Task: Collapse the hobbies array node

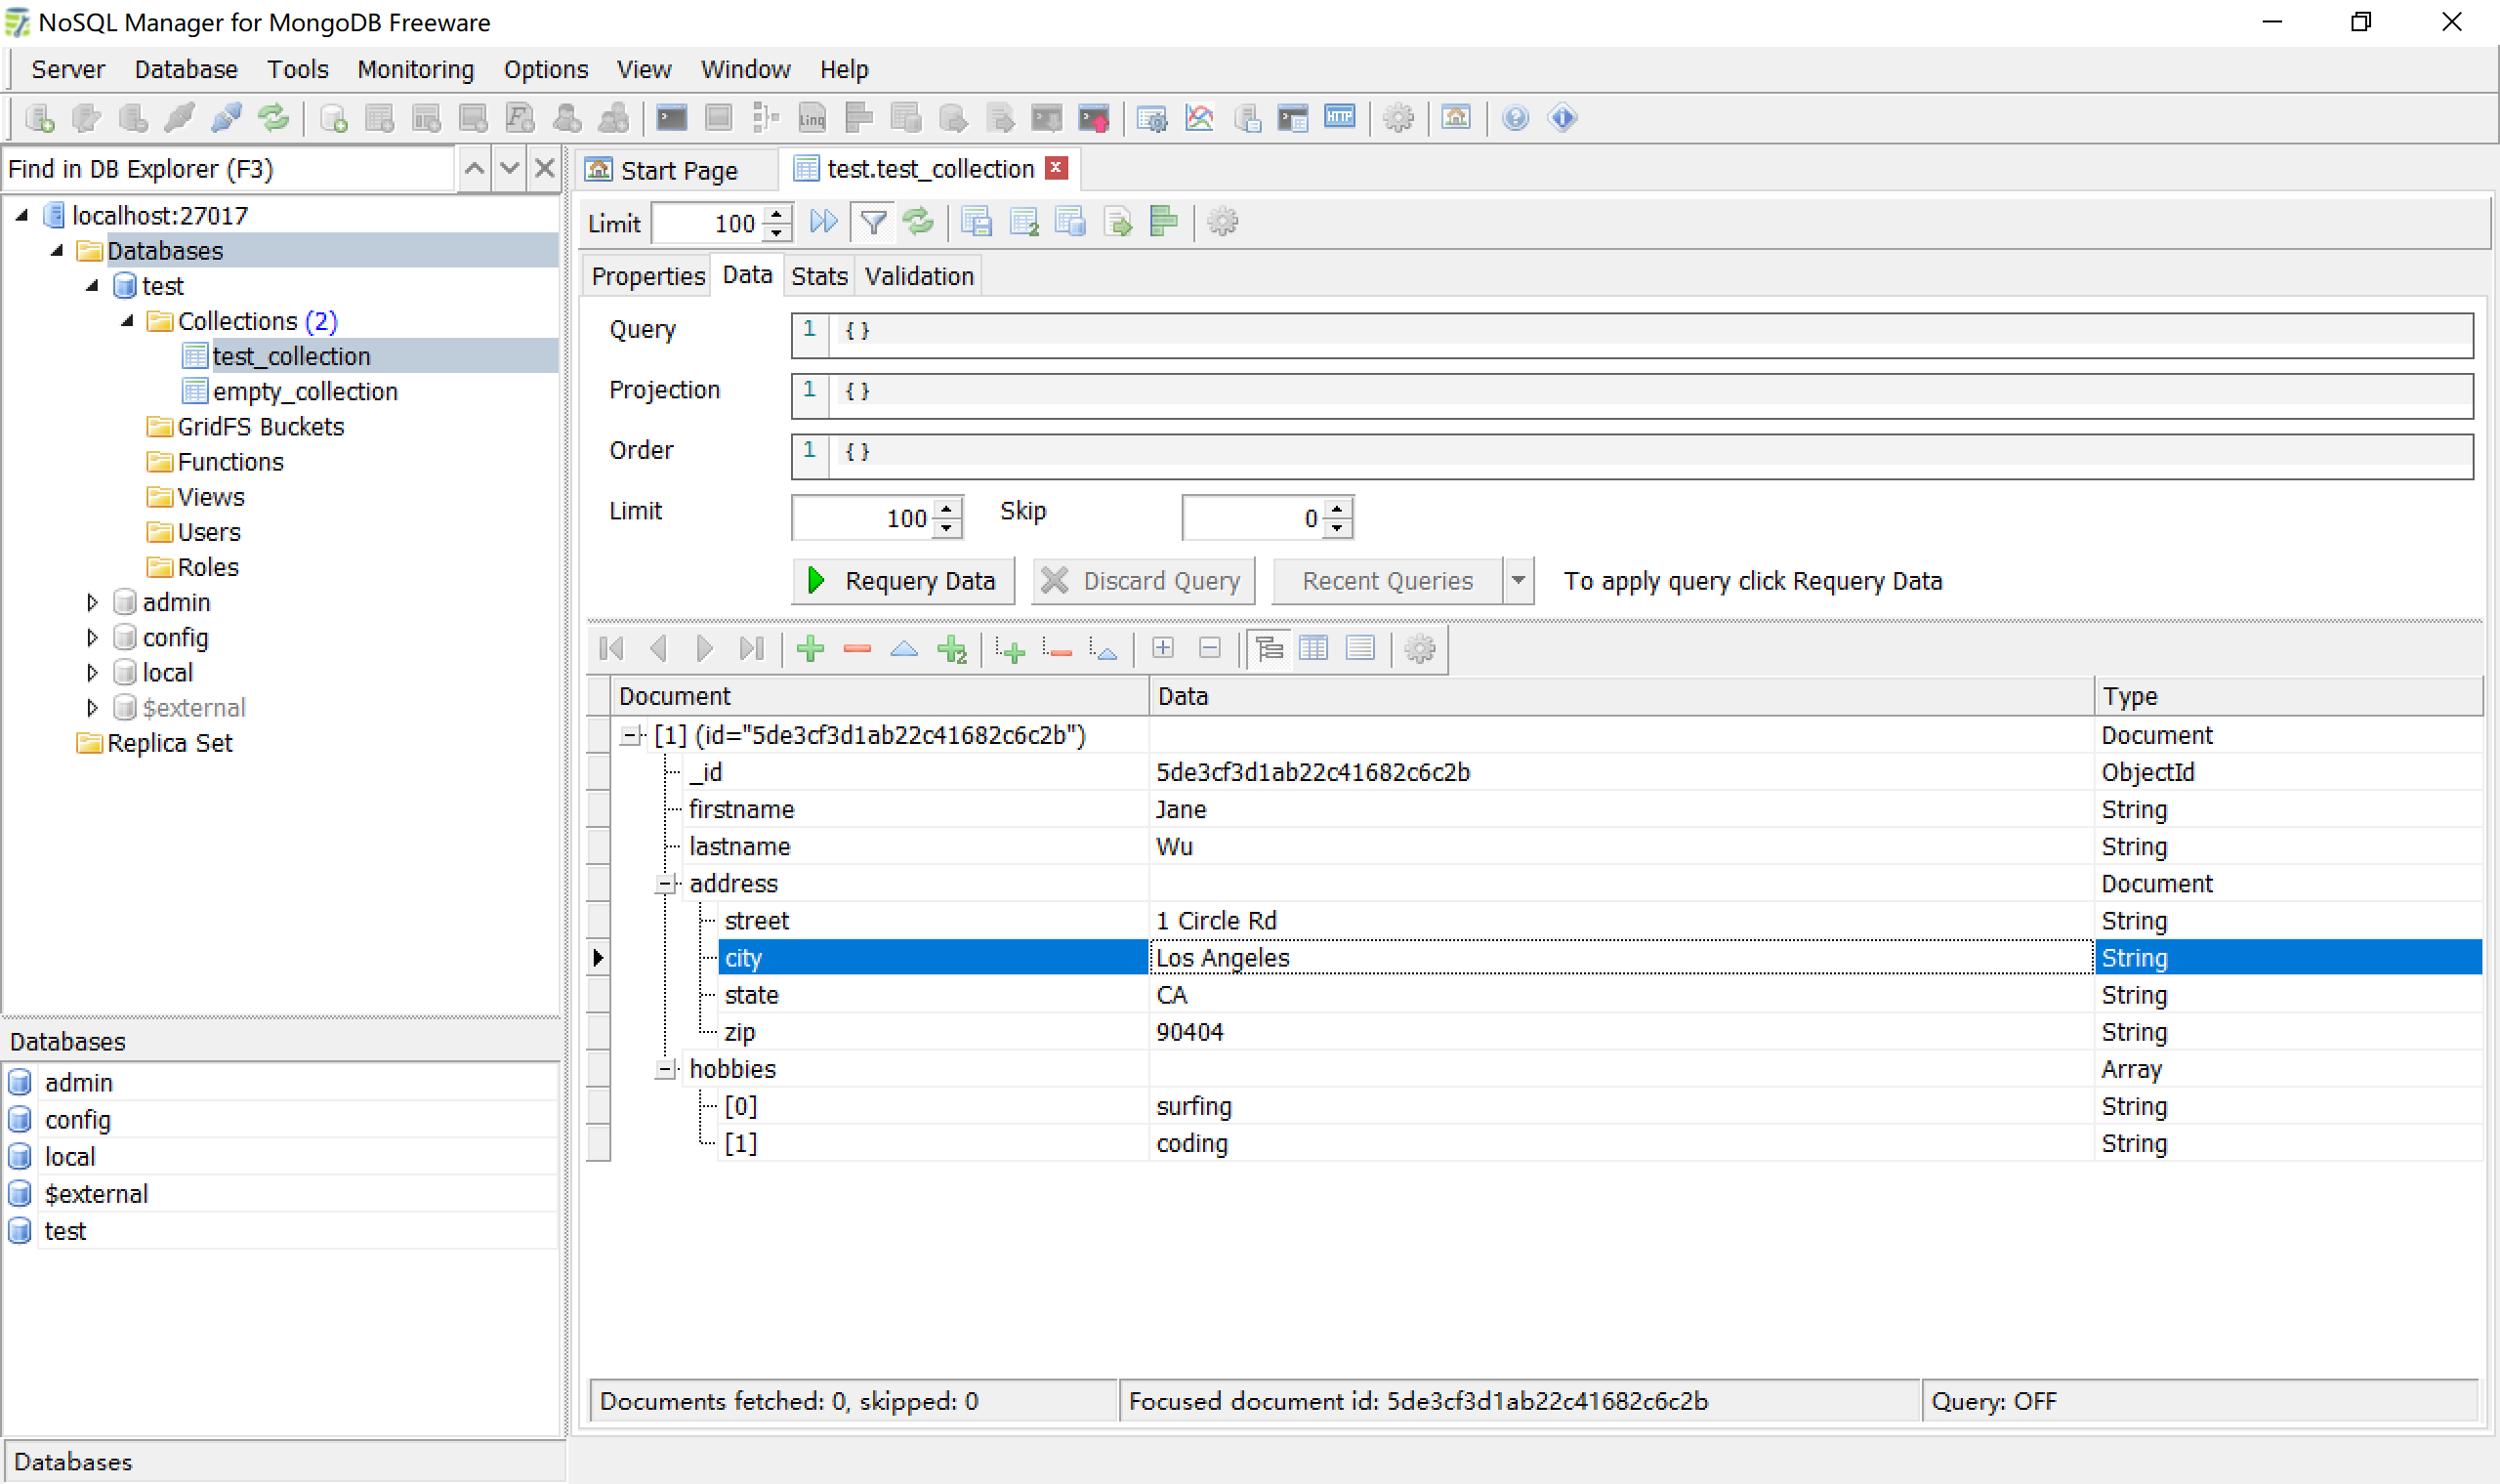Action: 664,1069
